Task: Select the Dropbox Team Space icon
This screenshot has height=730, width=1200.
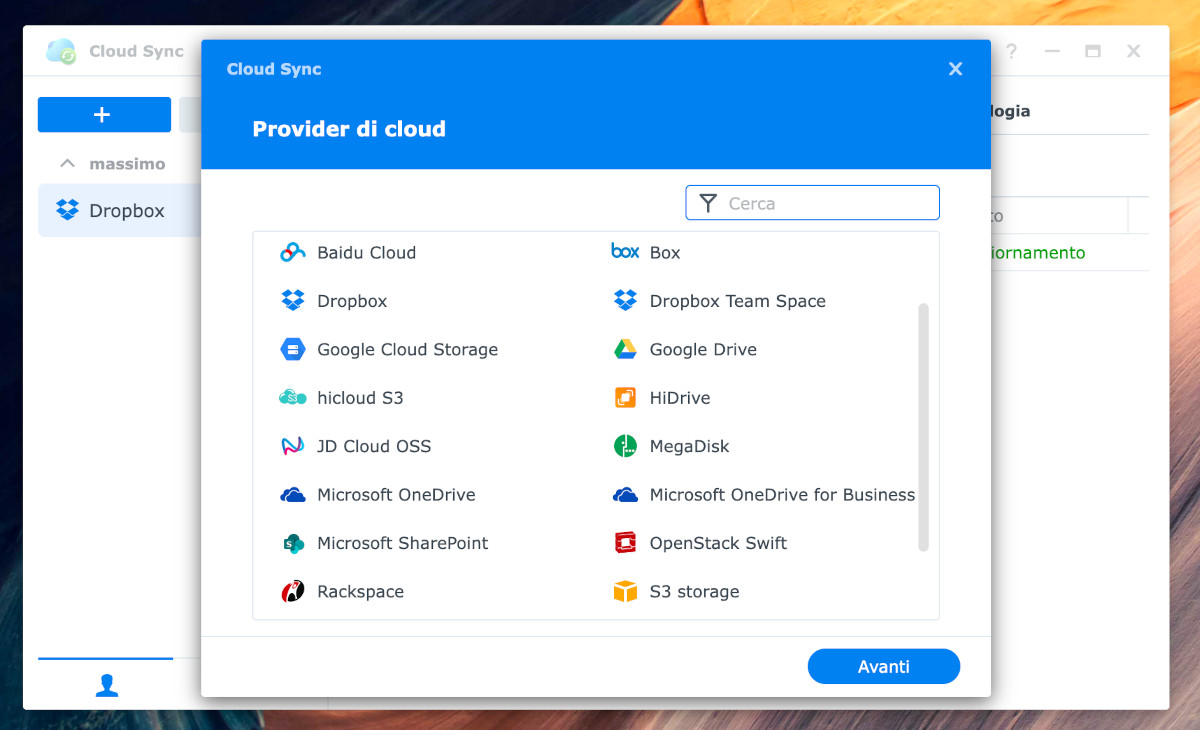Action: click(x=625, y=301)
